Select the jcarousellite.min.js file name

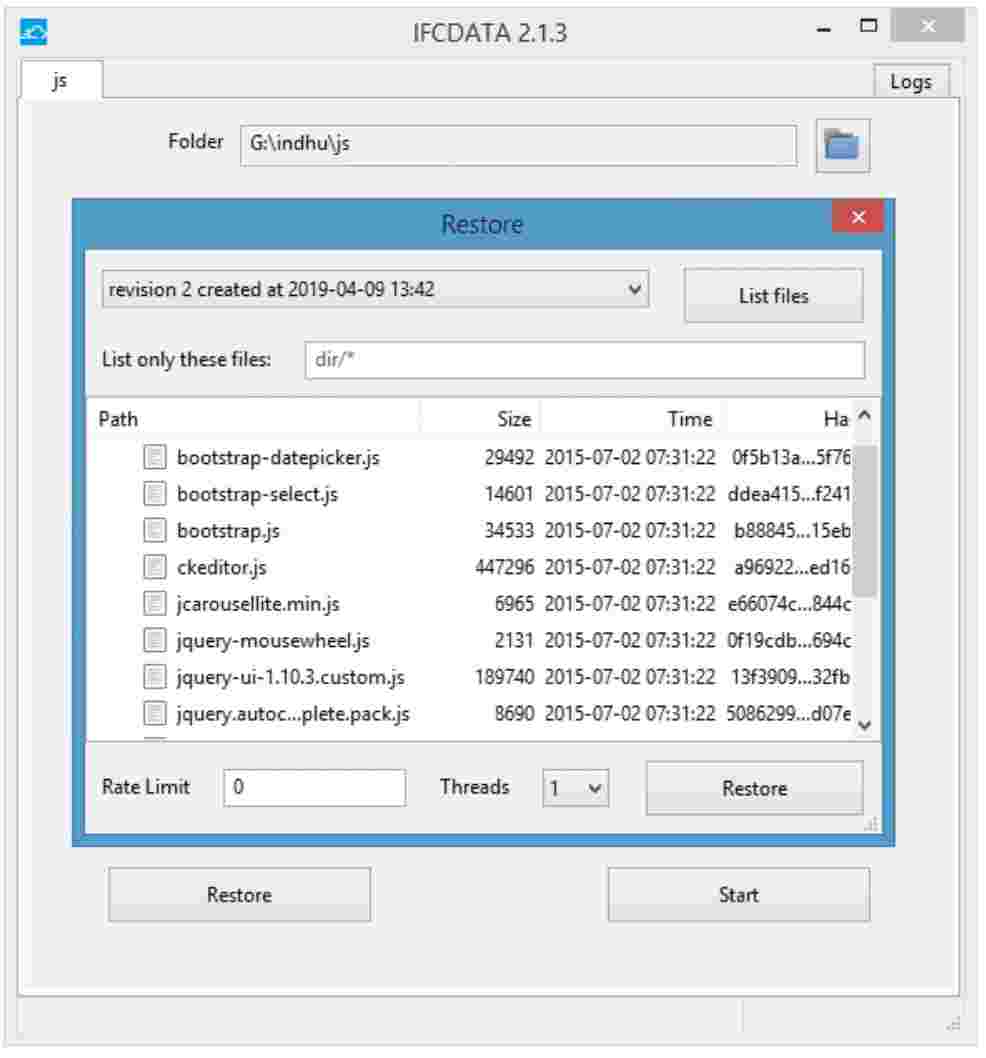click(258, 603)
